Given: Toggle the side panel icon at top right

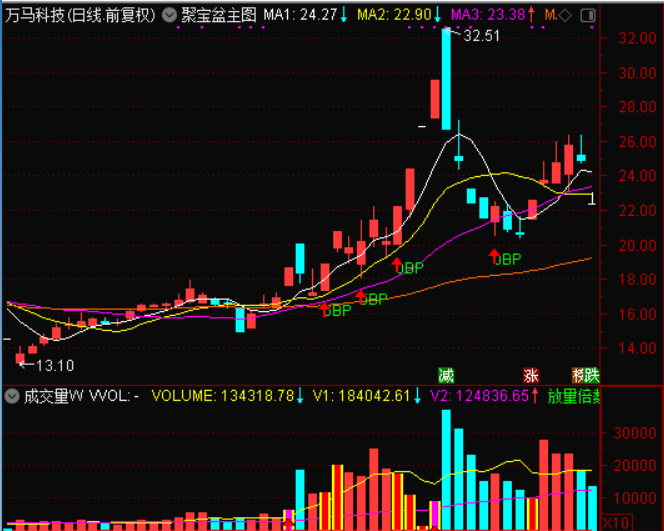Looking at the screenshot, I should [588, 16].
